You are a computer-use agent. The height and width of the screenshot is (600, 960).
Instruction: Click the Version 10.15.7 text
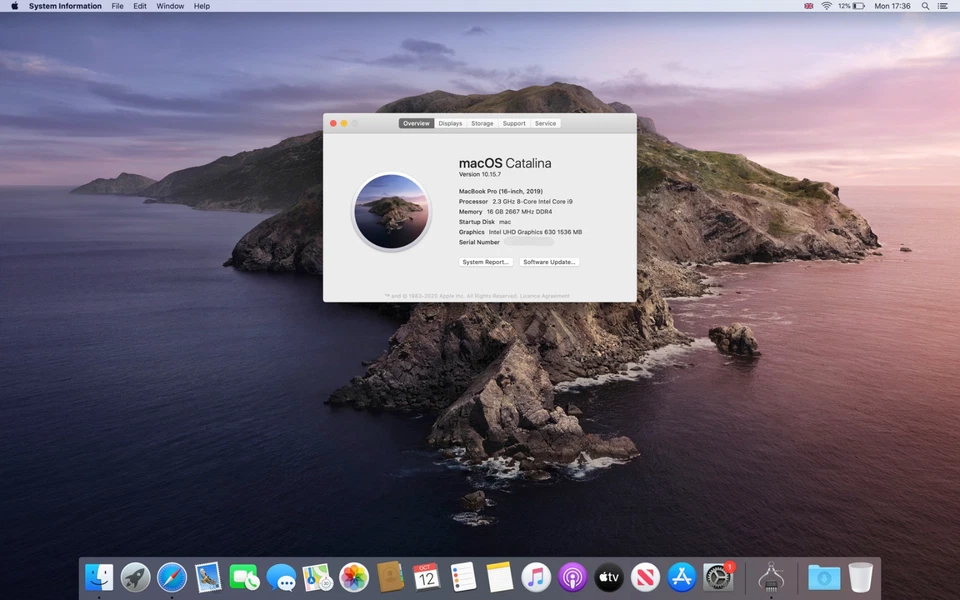pos(479,174)
